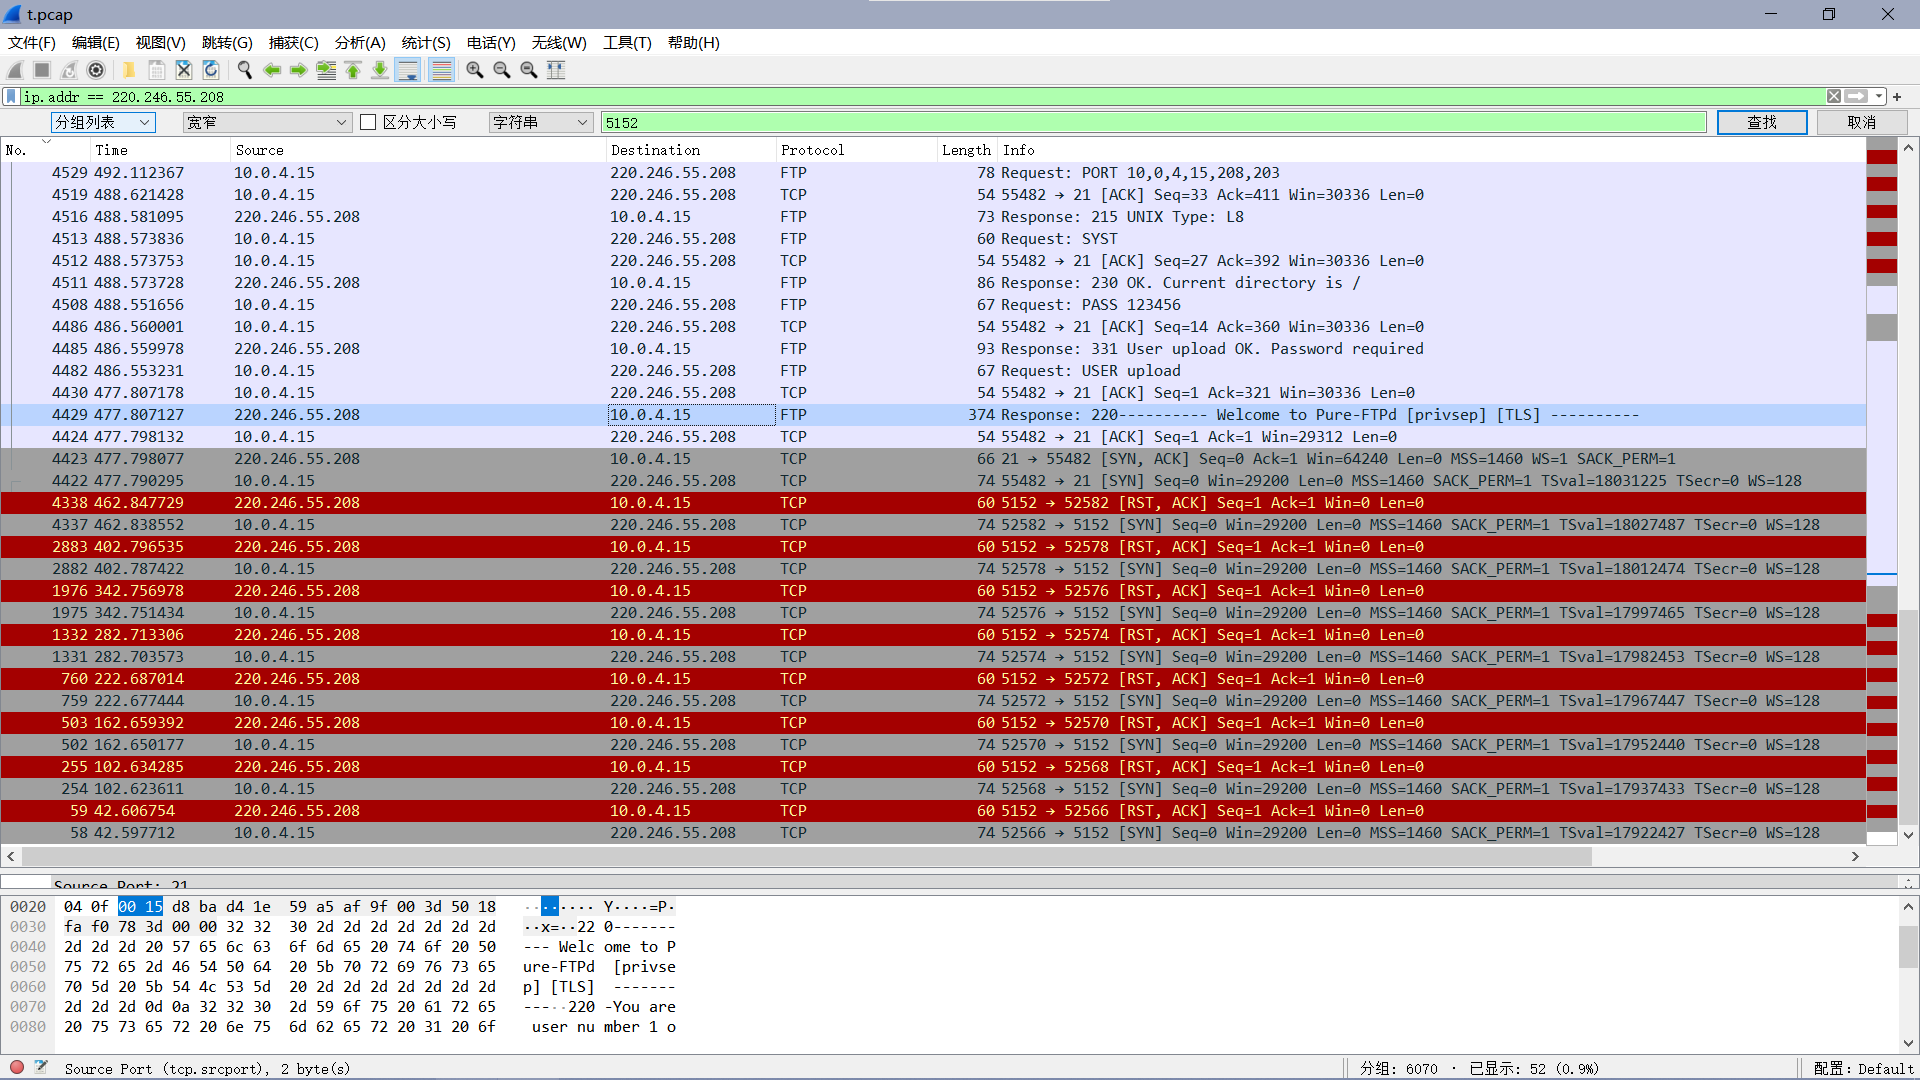1920x1080 pixels.
Task: Open the 捕获(C) menu
Action: click(294, 43)
